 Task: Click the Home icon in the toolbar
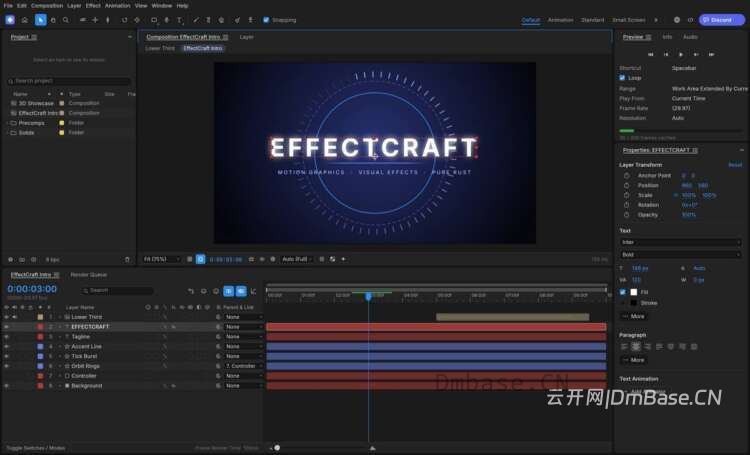click(25, 20)
